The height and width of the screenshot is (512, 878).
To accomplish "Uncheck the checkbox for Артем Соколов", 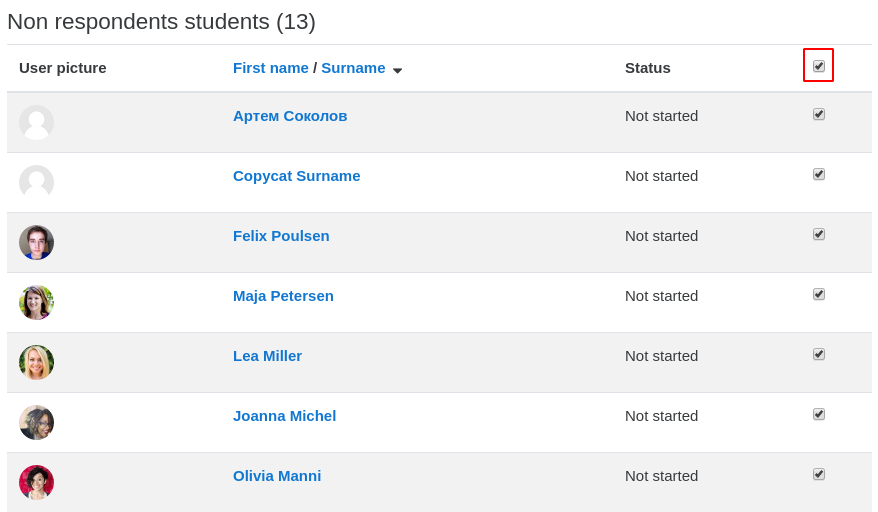I will click(x=819, y=114).
